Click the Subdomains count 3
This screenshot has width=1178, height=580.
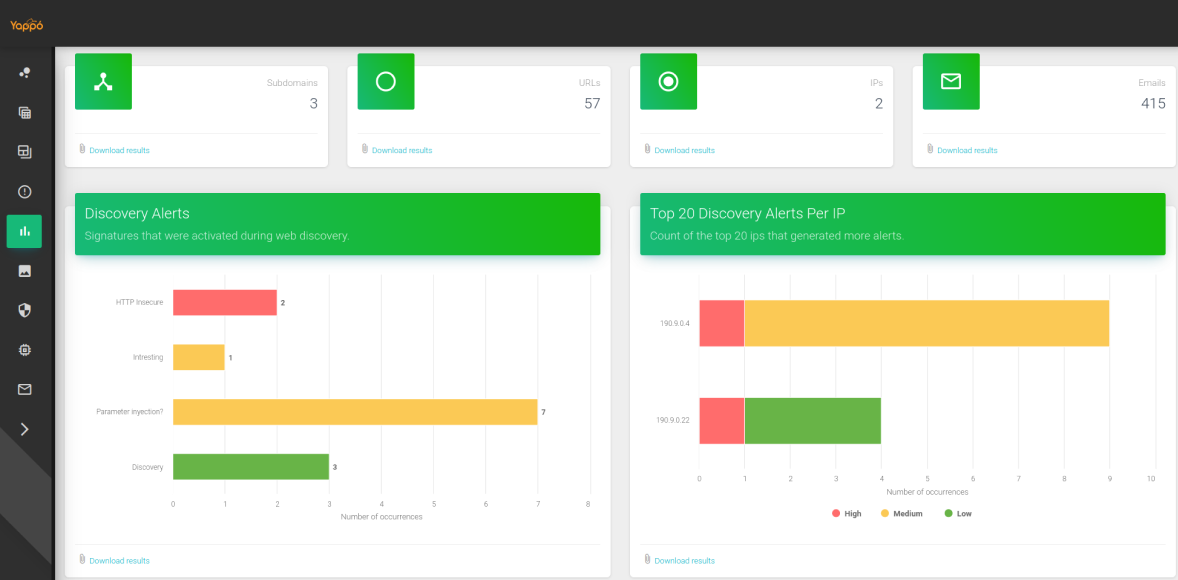click(313, 104)
